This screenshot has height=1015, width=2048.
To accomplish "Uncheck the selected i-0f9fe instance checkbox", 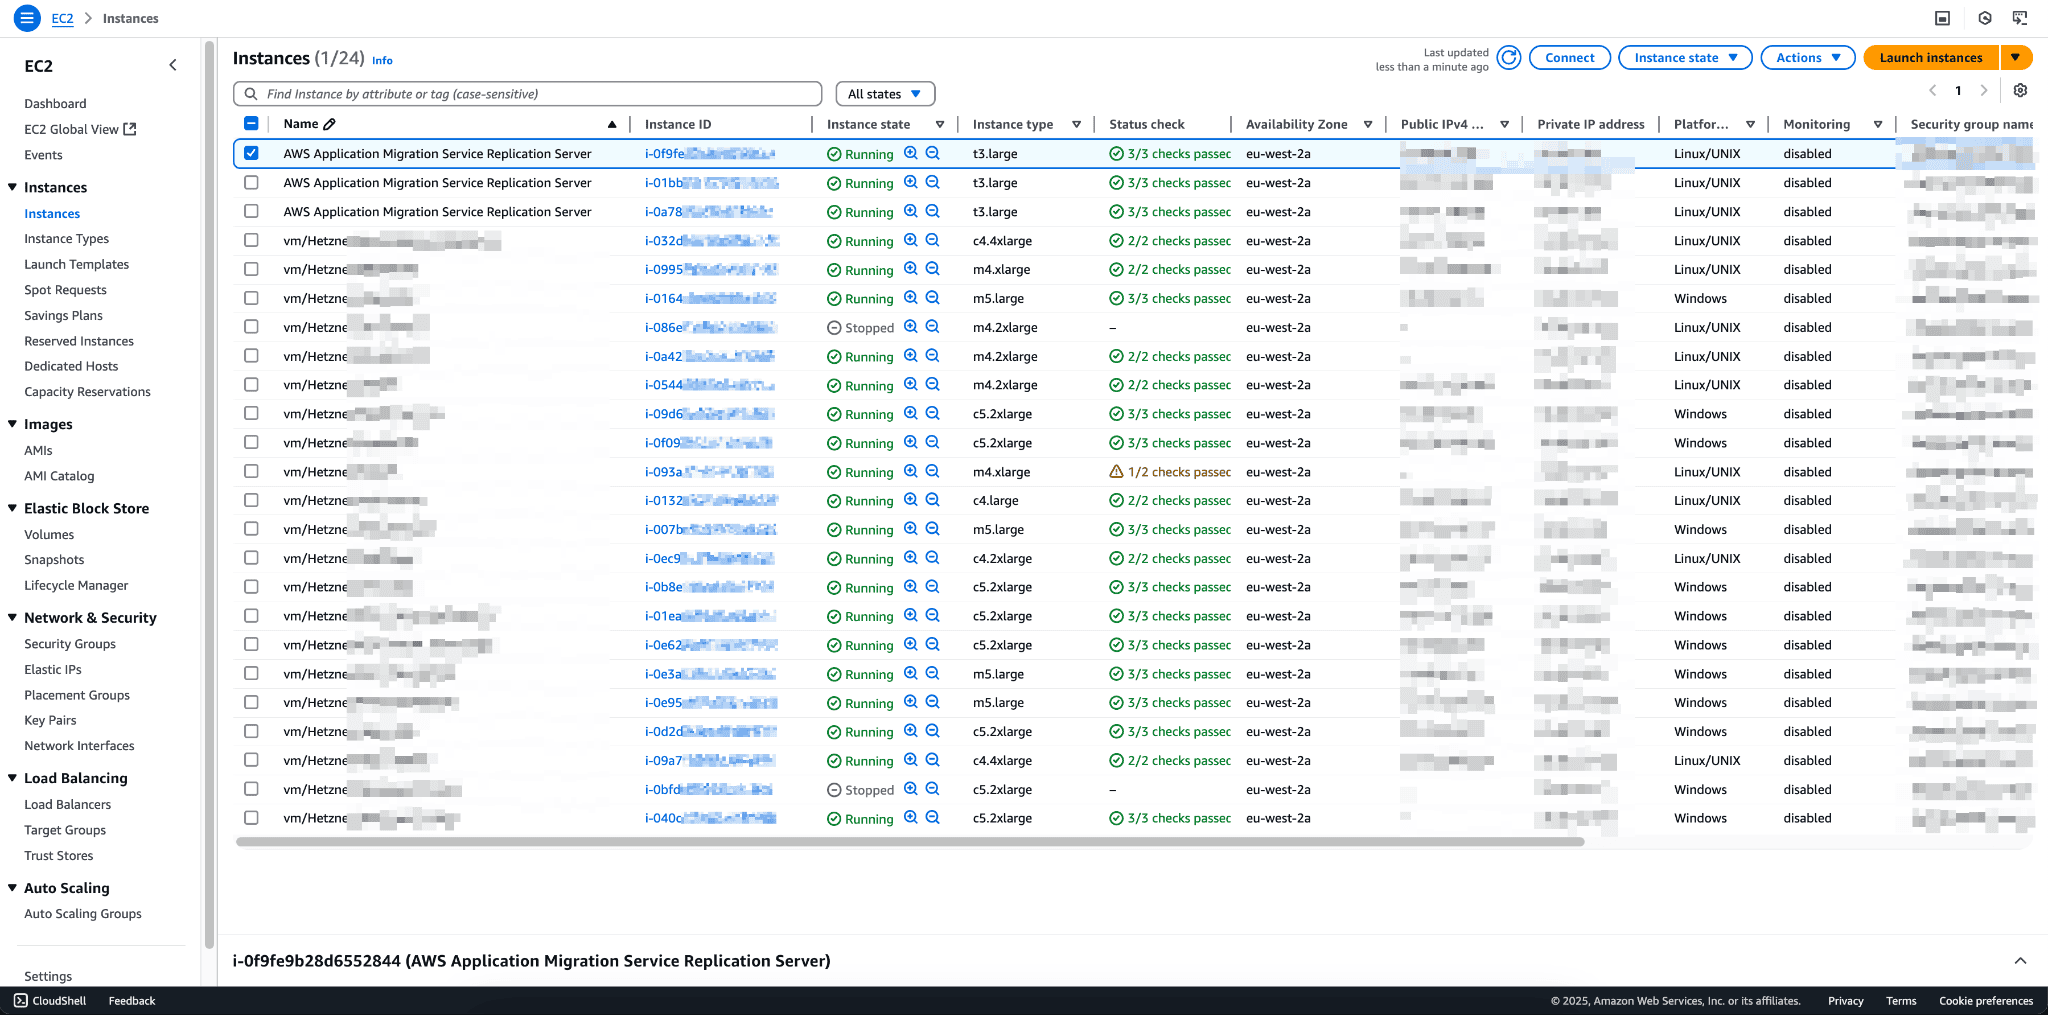I will pos(251,153).
